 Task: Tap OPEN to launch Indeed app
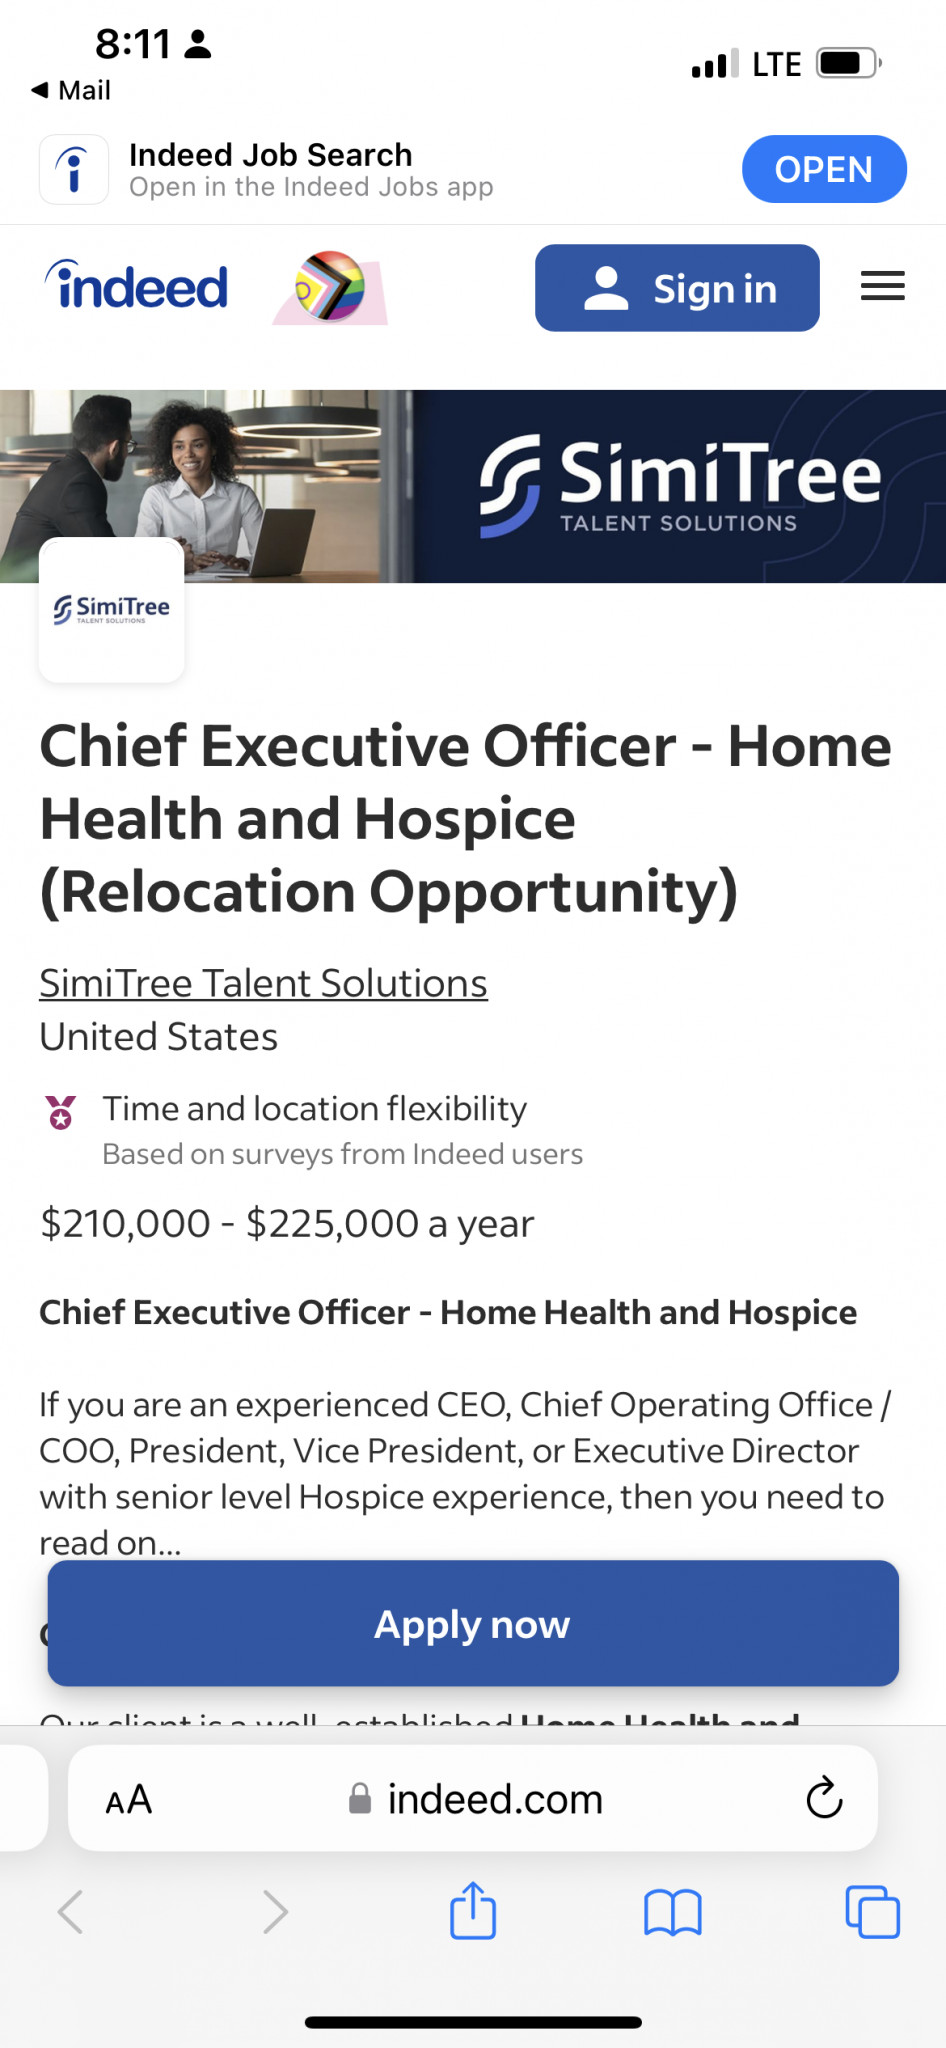coord(823,169)
